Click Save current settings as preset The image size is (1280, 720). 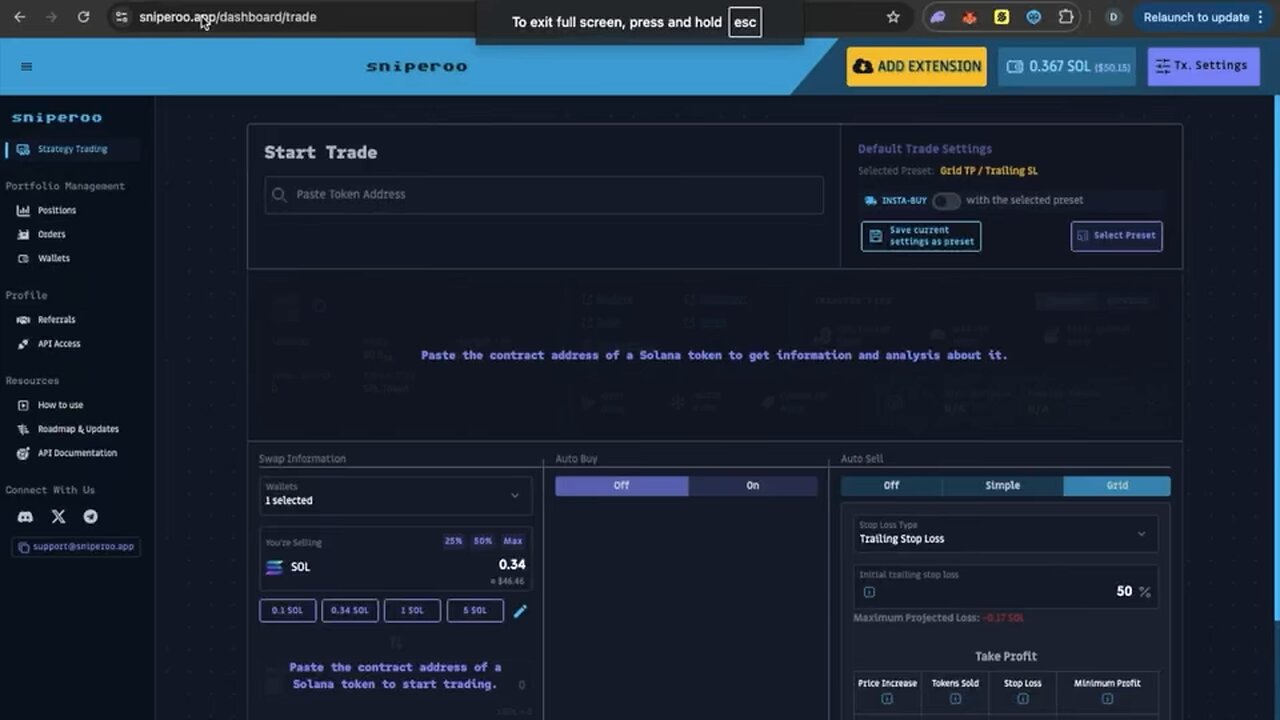pos(921,236)
